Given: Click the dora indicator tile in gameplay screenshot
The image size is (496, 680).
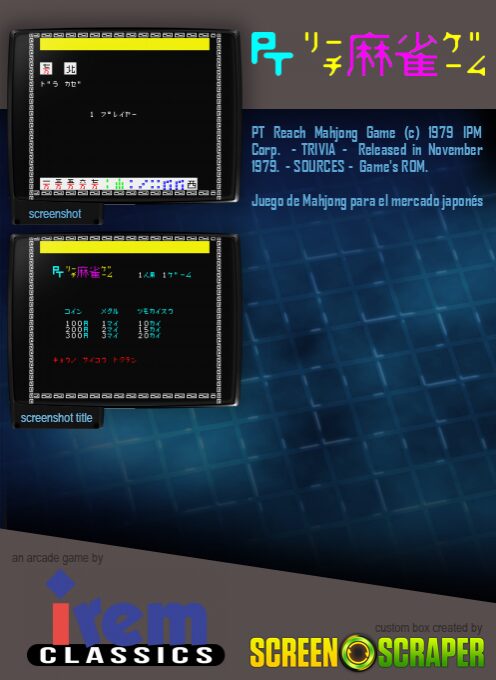Looking at the screenshot, I should pyautogui.click(x=46, y=68).
